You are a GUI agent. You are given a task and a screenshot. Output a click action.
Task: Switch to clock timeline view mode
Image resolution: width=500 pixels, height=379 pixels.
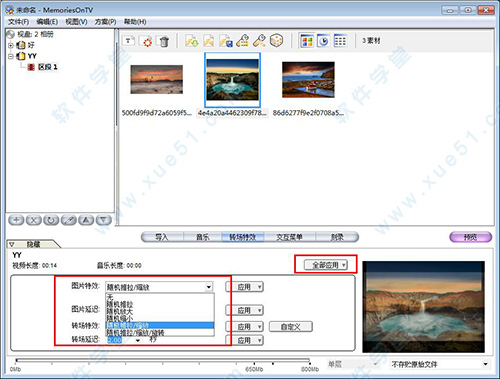[x=323, y=41]
